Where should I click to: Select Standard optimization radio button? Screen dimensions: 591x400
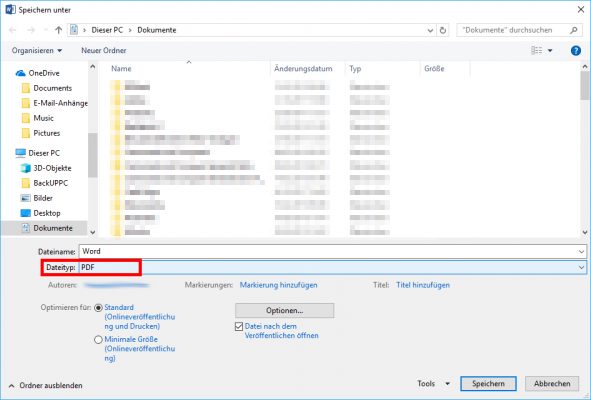pyautogui.click(x=98, y=308)
